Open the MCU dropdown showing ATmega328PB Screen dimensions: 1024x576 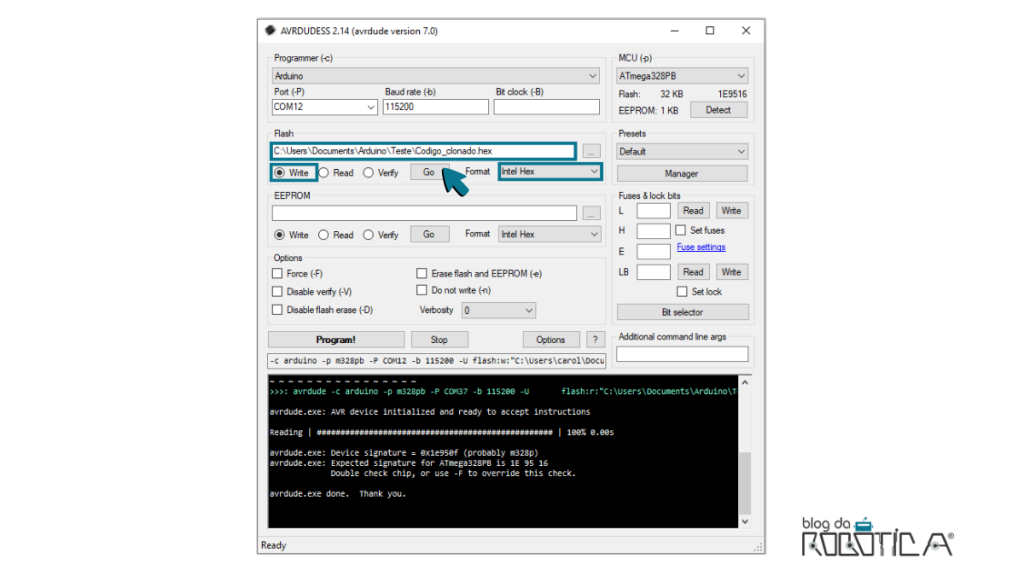pos(681,76)
